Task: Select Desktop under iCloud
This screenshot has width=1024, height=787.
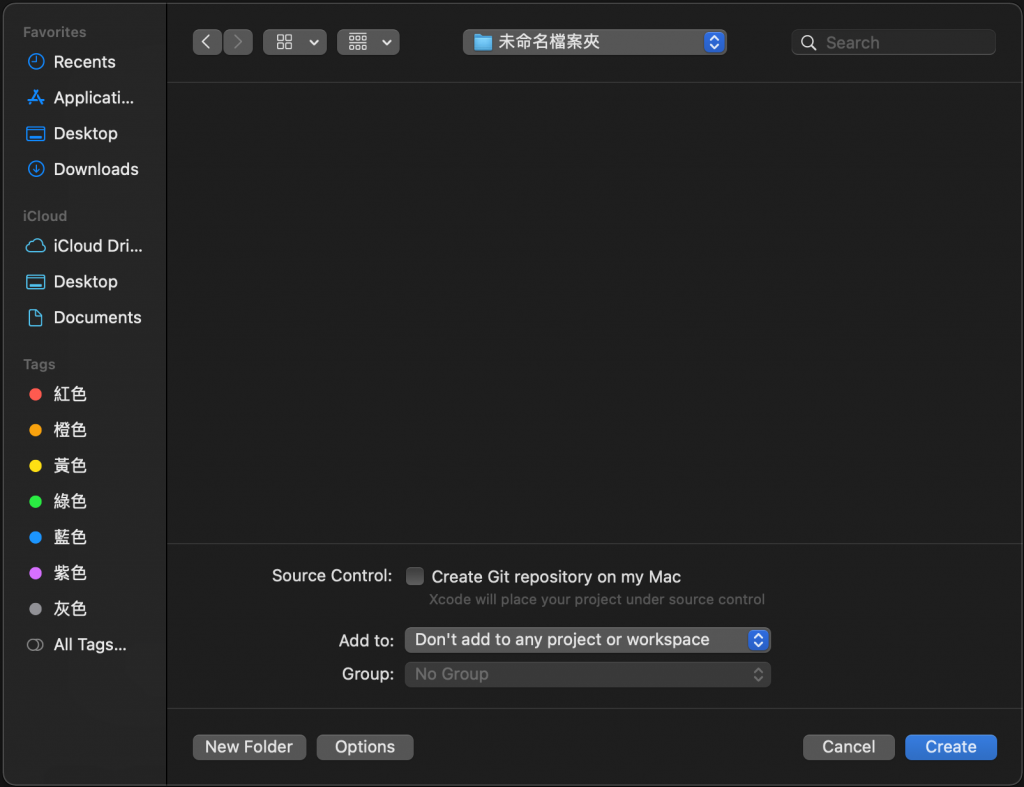Action: pyautogui.click(x=84, y=282)
